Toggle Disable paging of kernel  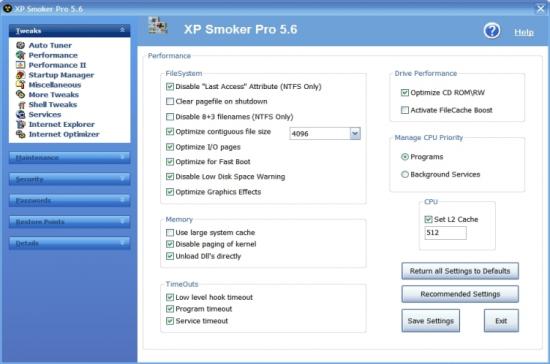point(170,244)
